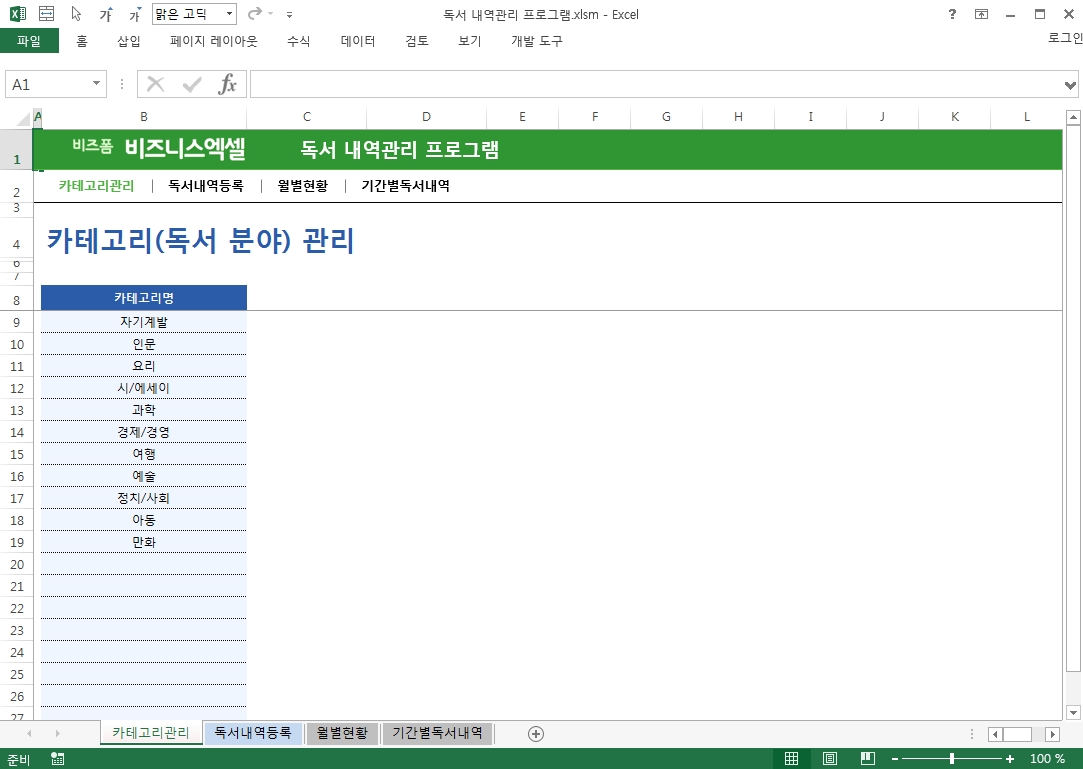Click vertical scrollbar up arrow
1083x769 pixels.
(x=1073, y=118)
